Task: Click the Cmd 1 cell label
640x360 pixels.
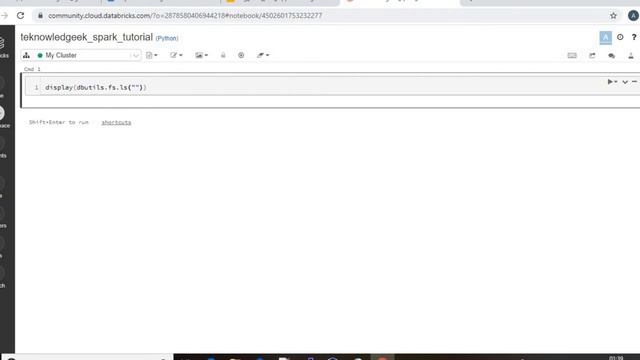Action: coord(32,69)
